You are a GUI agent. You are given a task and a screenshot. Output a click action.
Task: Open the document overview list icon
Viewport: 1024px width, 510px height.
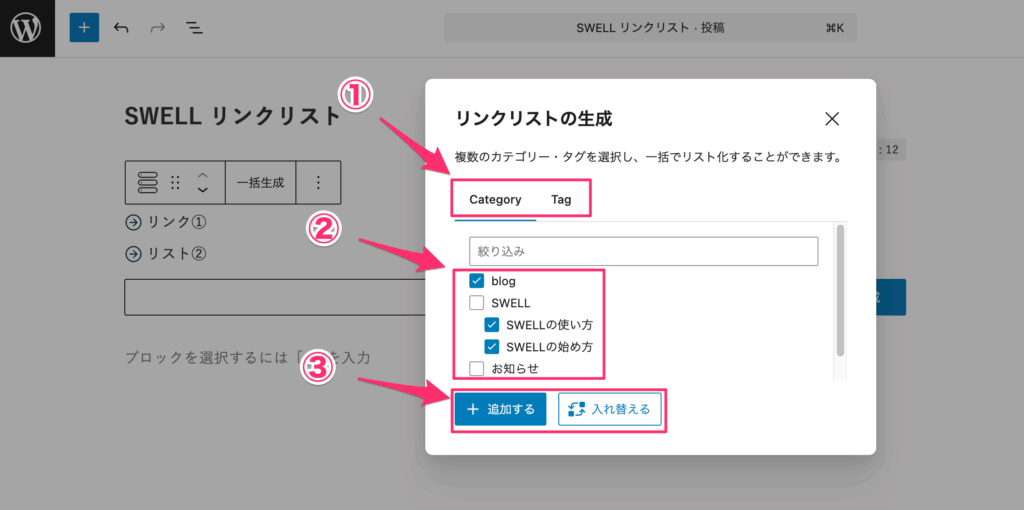tap(194, 28)
